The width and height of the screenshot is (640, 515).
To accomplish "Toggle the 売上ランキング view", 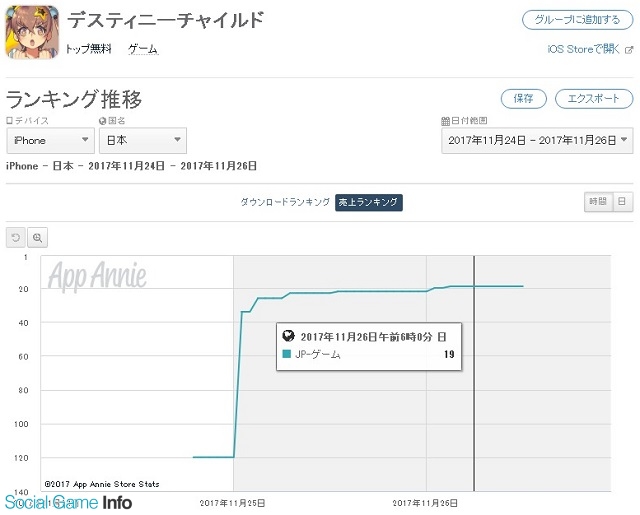I will (369, 202).
